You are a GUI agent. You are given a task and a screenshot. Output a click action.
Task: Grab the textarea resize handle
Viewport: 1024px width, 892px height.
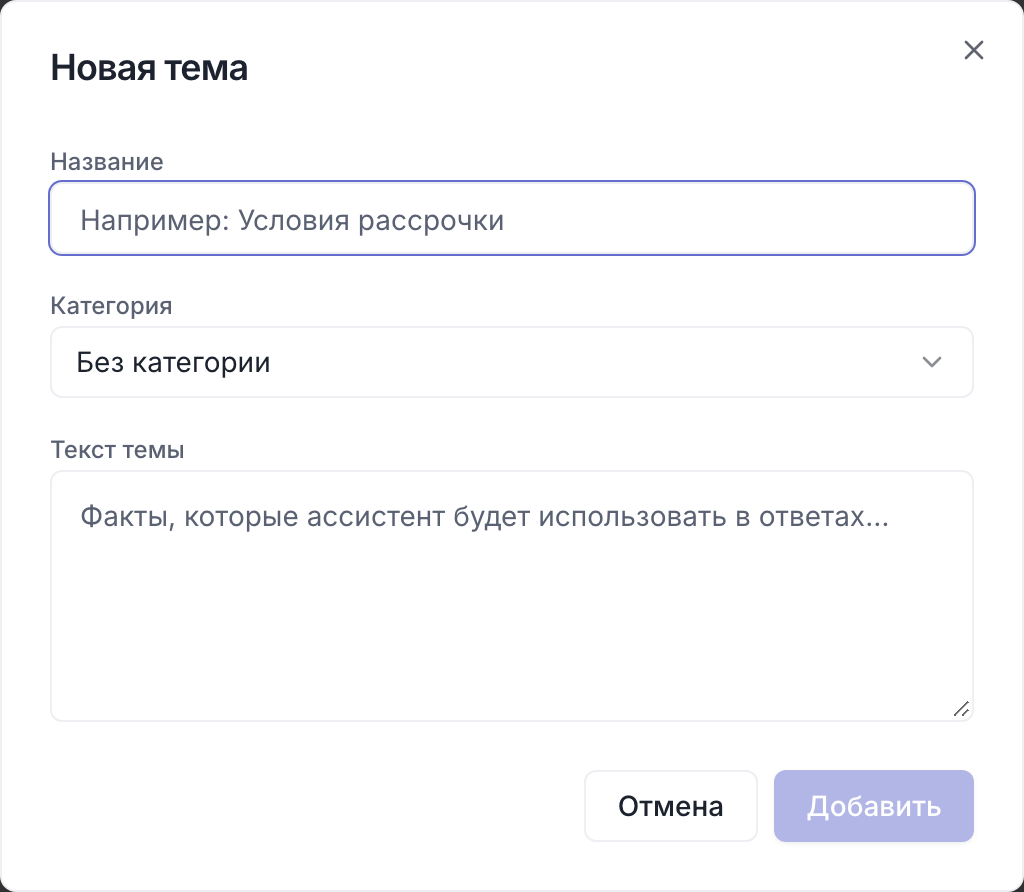click(961, 709)
